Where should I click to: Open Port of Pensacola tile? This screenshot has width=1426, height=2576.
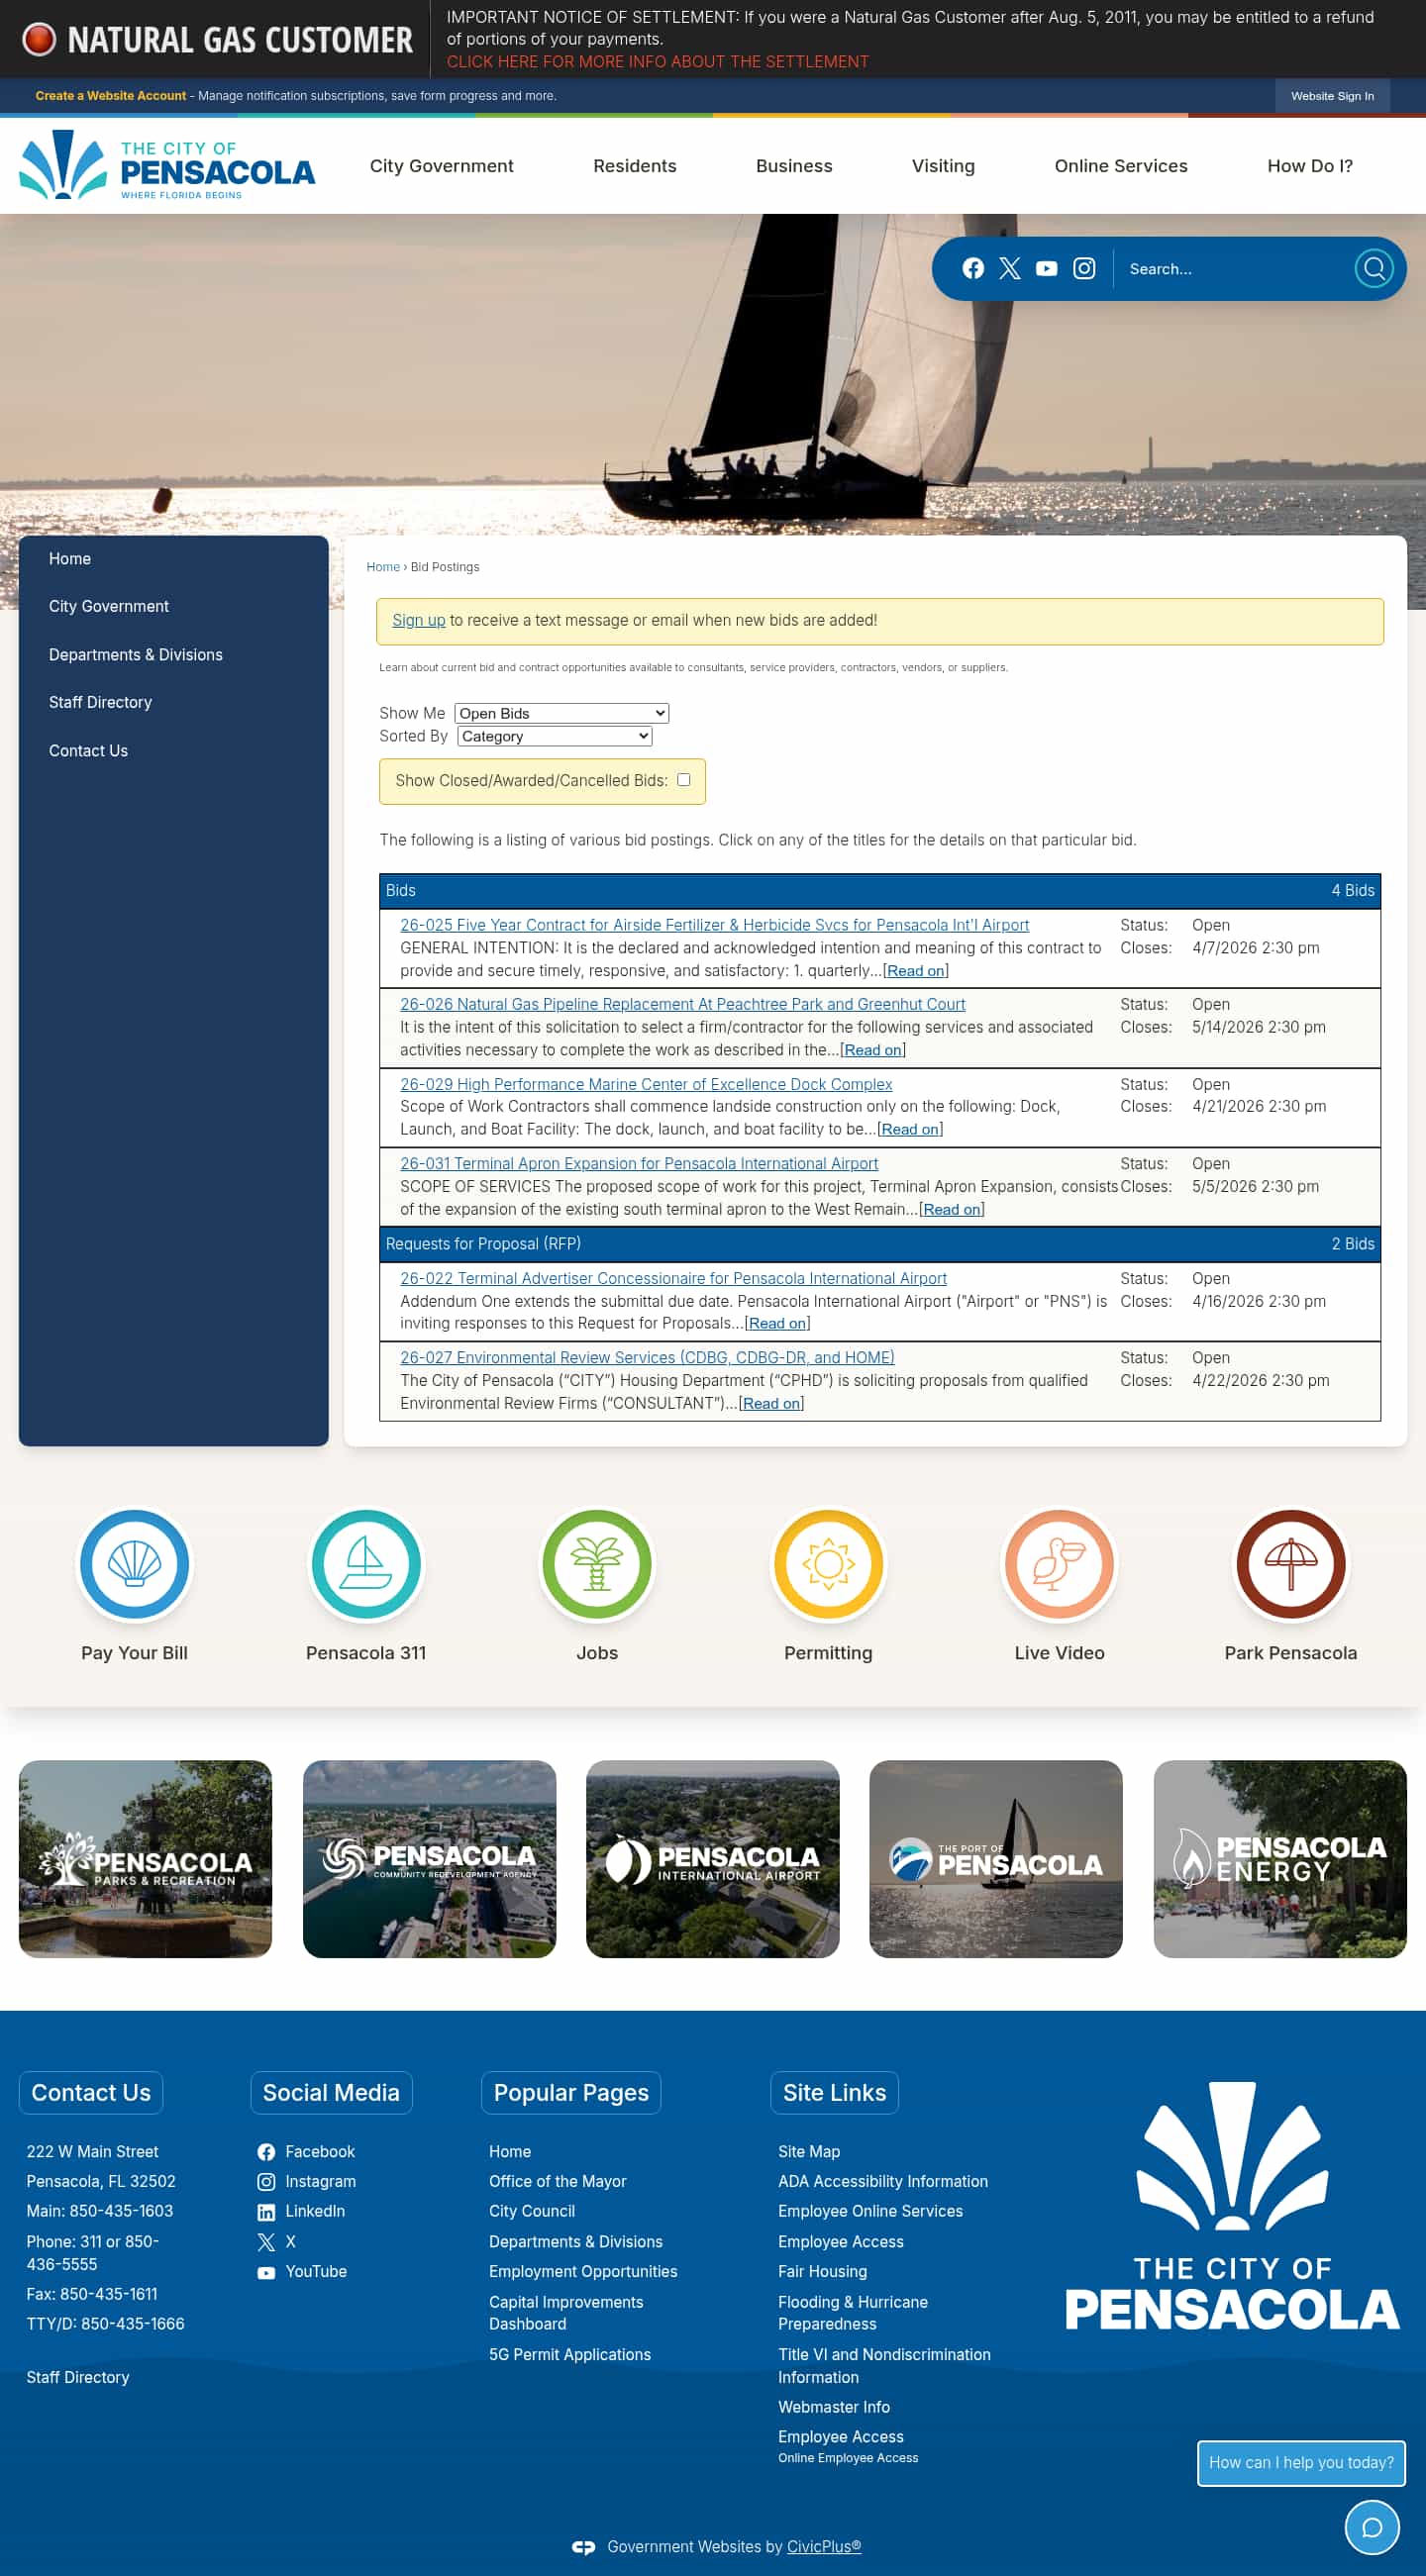click(995, 1859)
